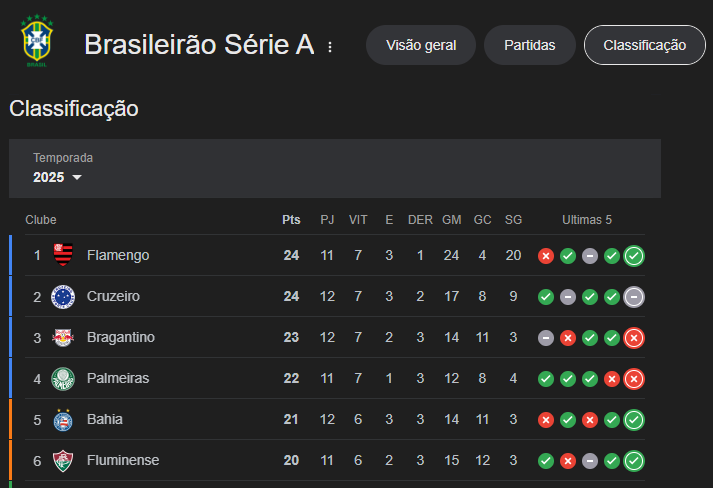The image size is (713, 488).
Task: Click the Pts column header
Action: tap(291, 220)
